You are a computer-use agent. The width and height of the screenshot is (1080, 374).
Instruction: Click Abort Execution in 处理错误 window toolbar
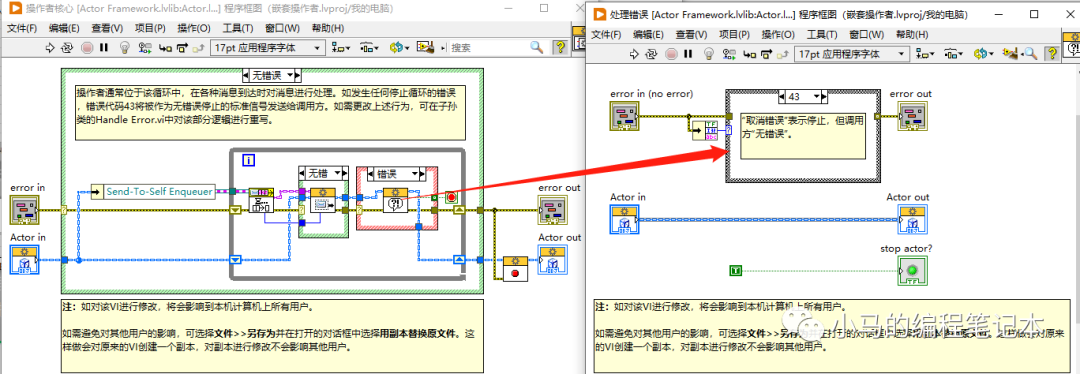pos(672,54)
